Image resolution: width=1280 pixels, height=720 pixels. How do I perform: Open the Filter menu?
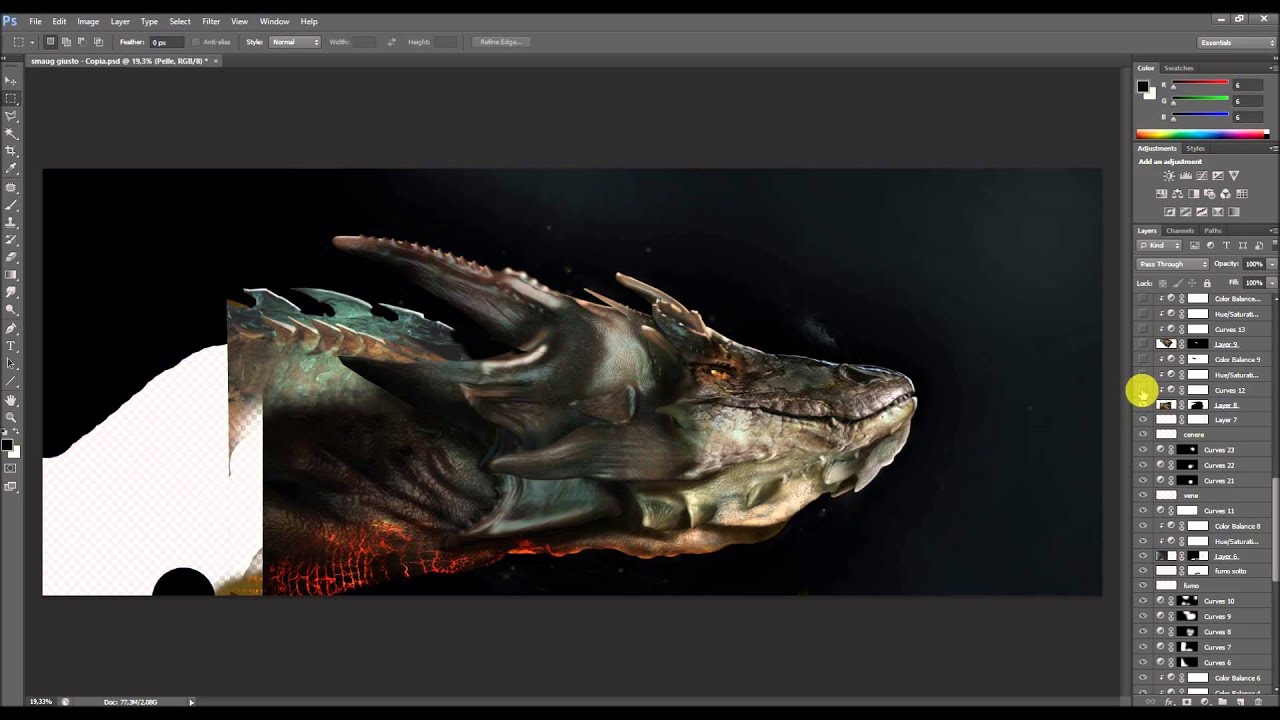[x=211, y=21]
